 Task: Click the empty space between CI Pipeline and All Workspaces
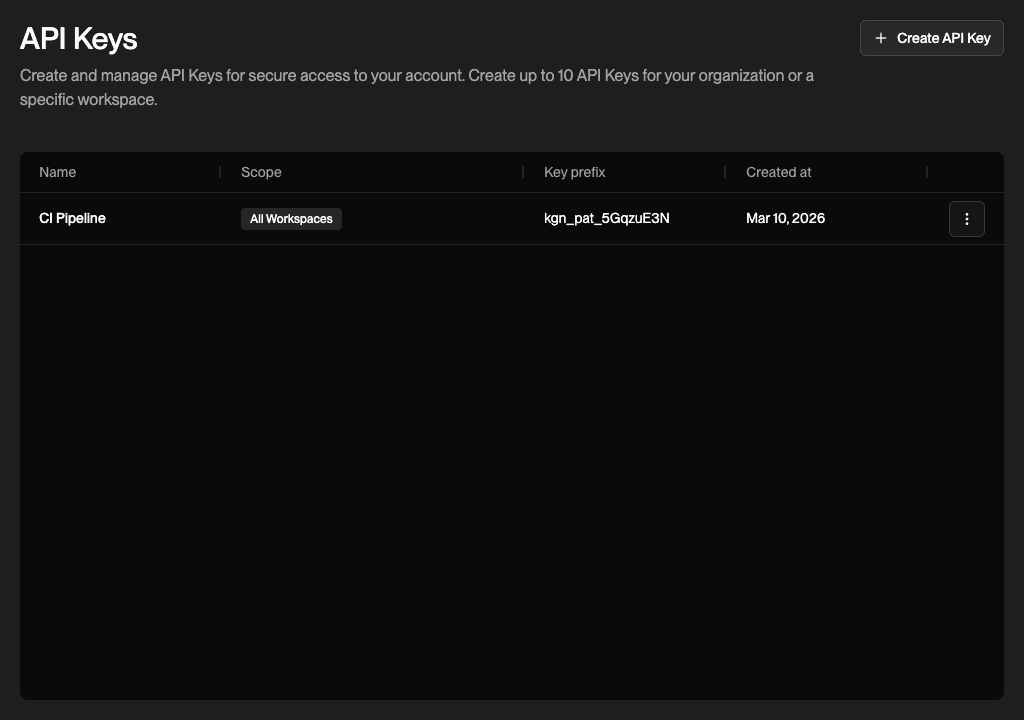point(170,218)
